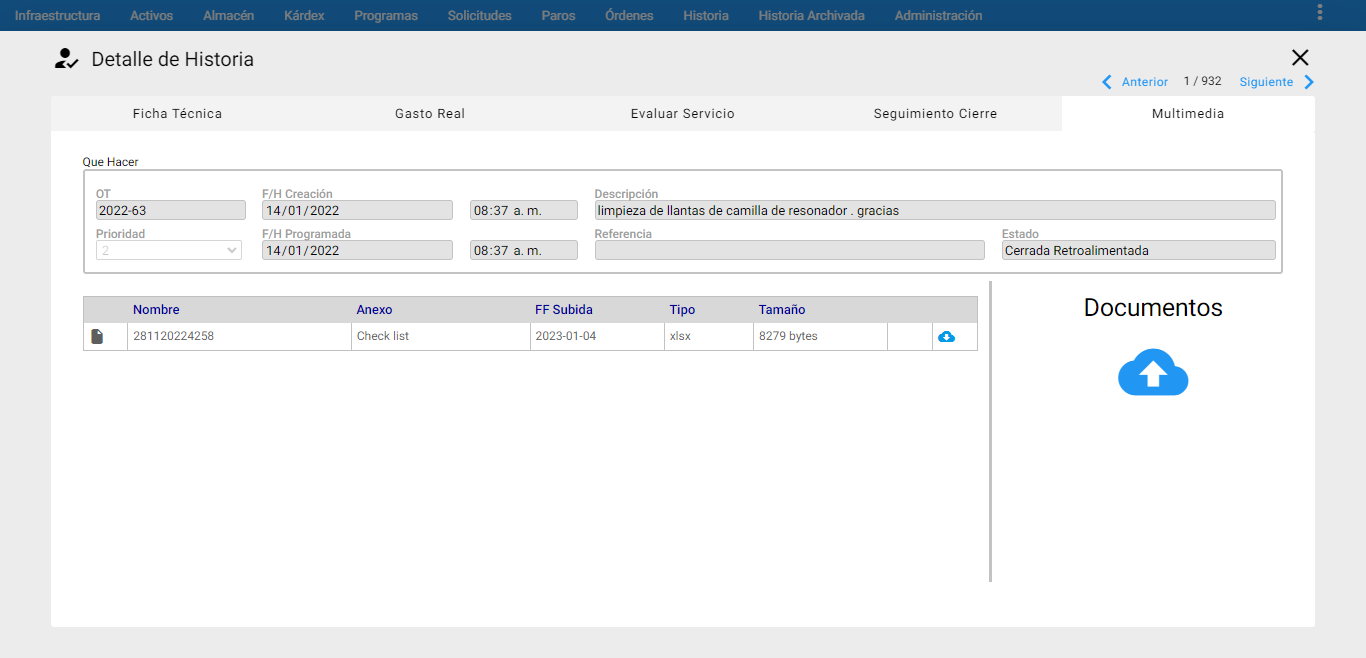1366x658 pixels.
Task: Switch to the Seguimiento Cierre tab
Action: [935, 114]
